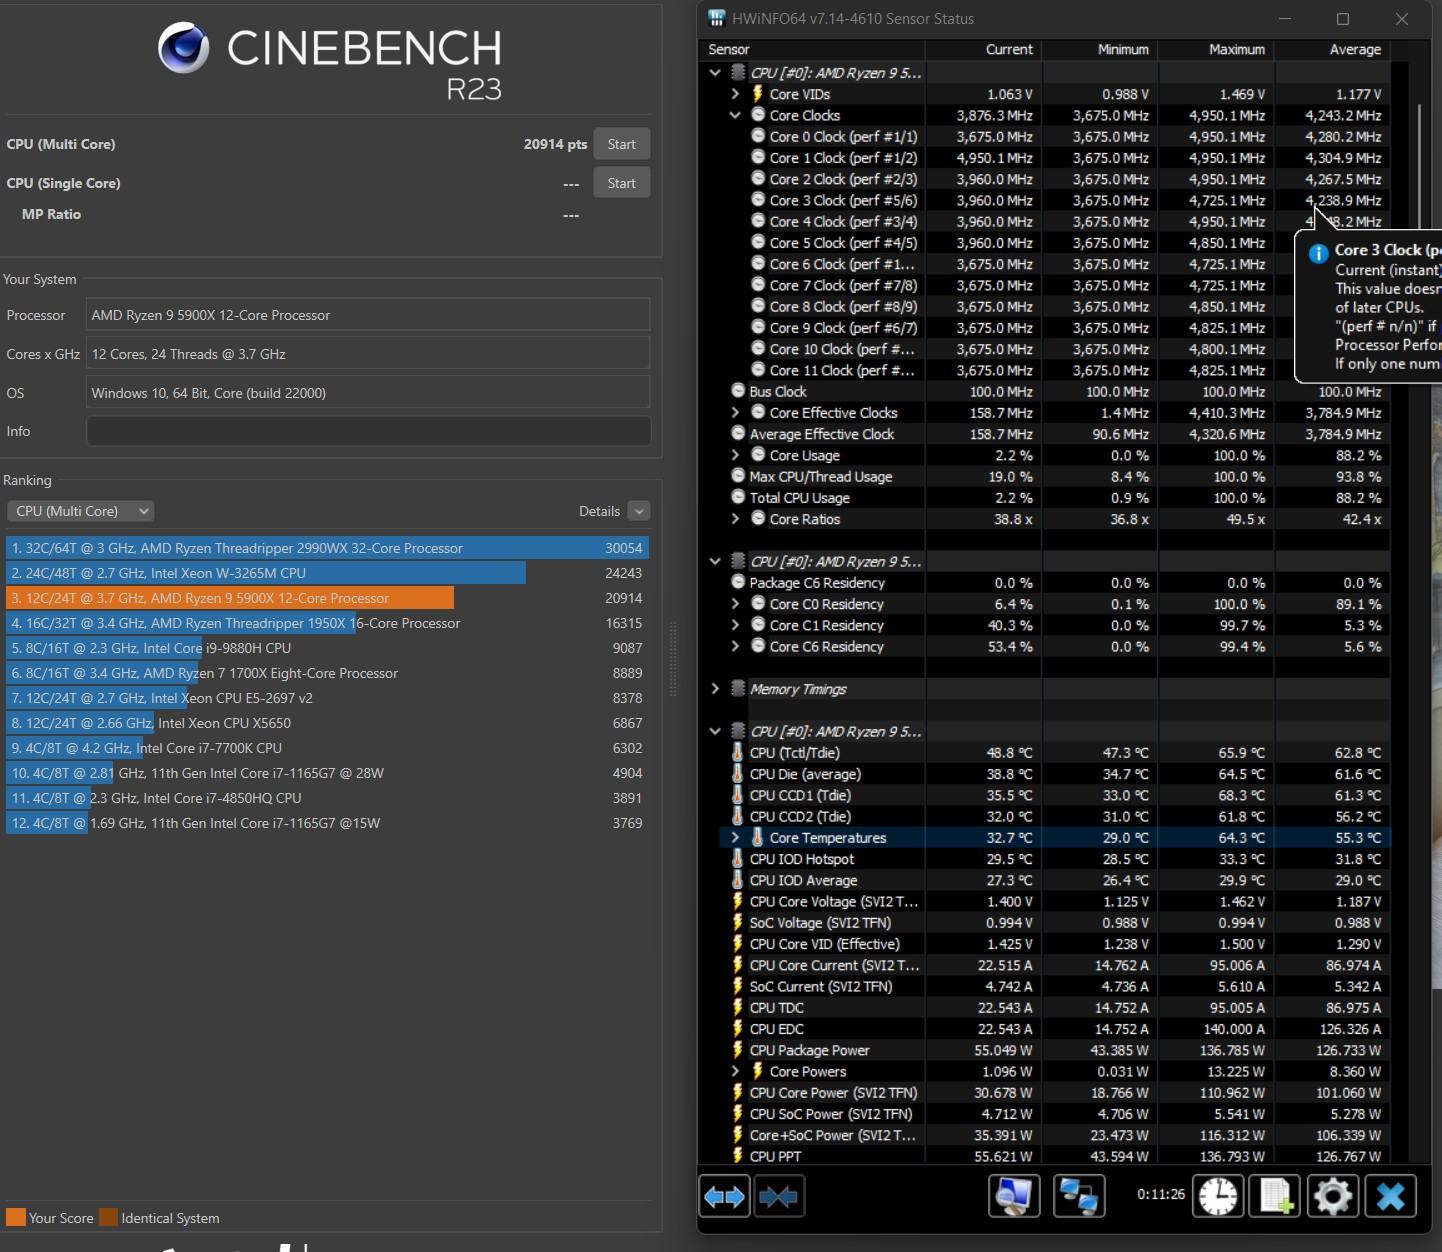Select the orange Ryzen 9 5900X ranking bar
Viewport: 1442px width, 1252px height.
pyautogui.click(x=230, y=598)
